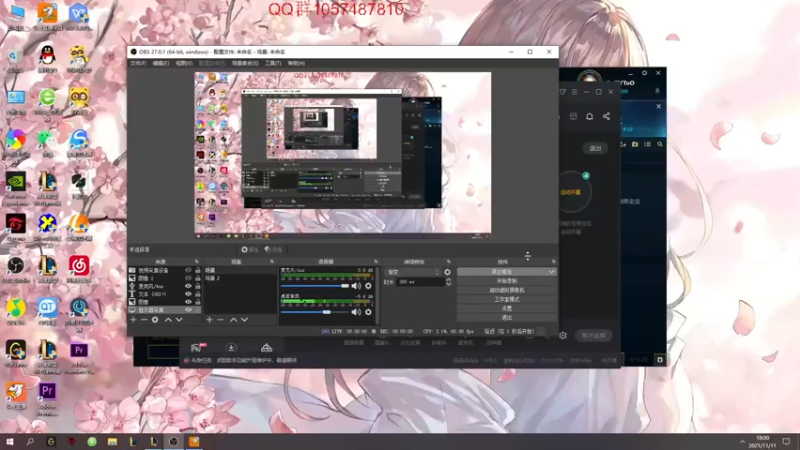Open the Help menu in OBS

[296, 63]
